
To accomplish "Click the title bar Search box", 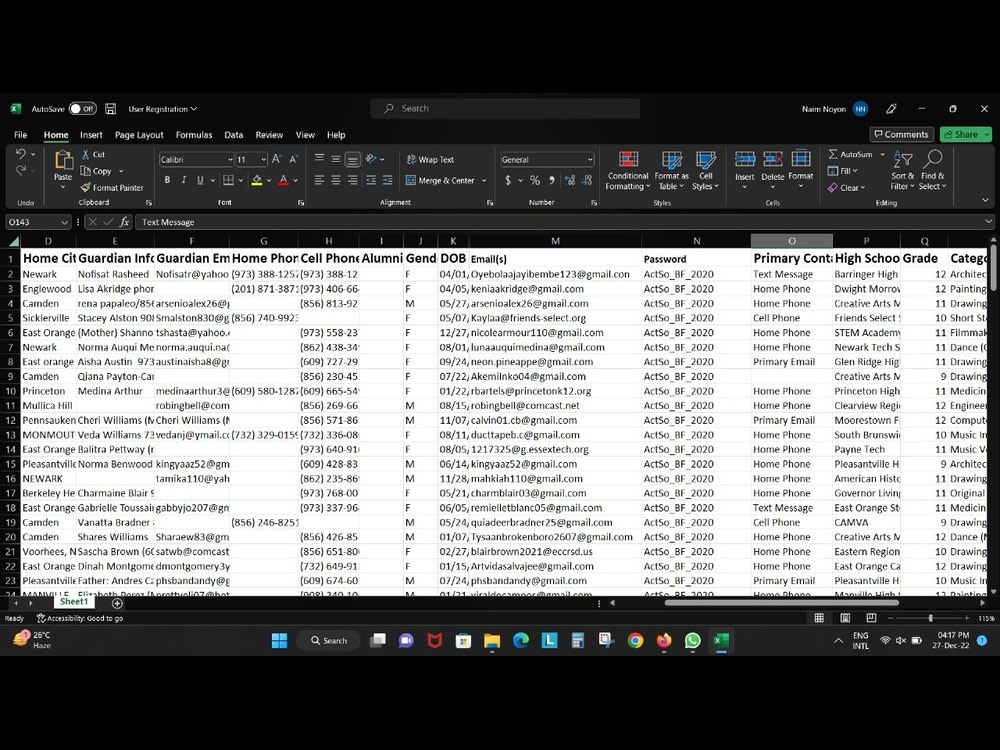I will 505,108.
